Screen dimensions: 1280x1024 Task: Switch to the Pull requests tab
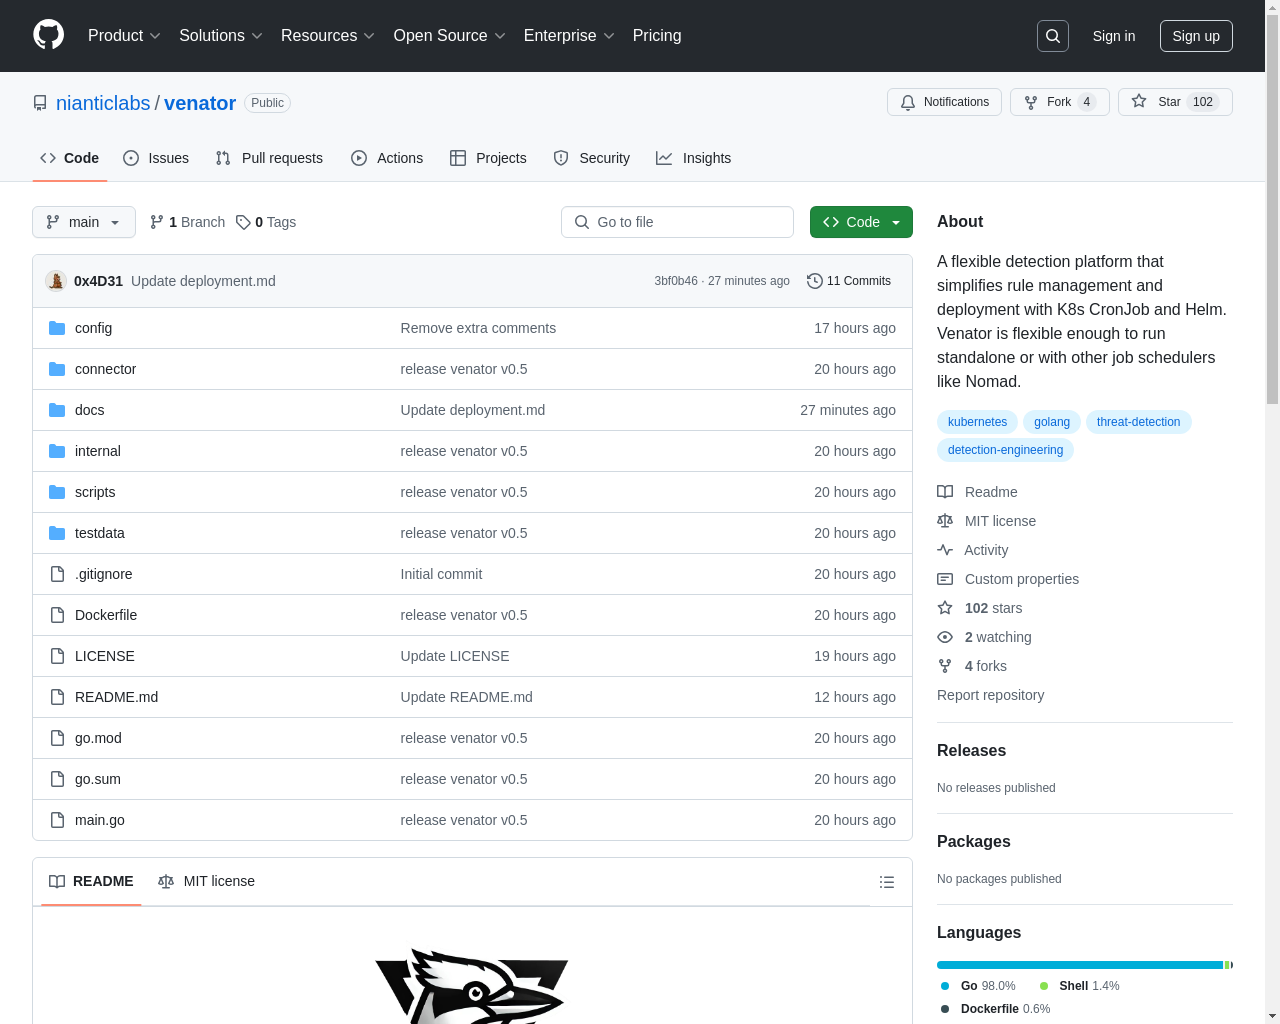pyautogui.click(x=269, y=158)
